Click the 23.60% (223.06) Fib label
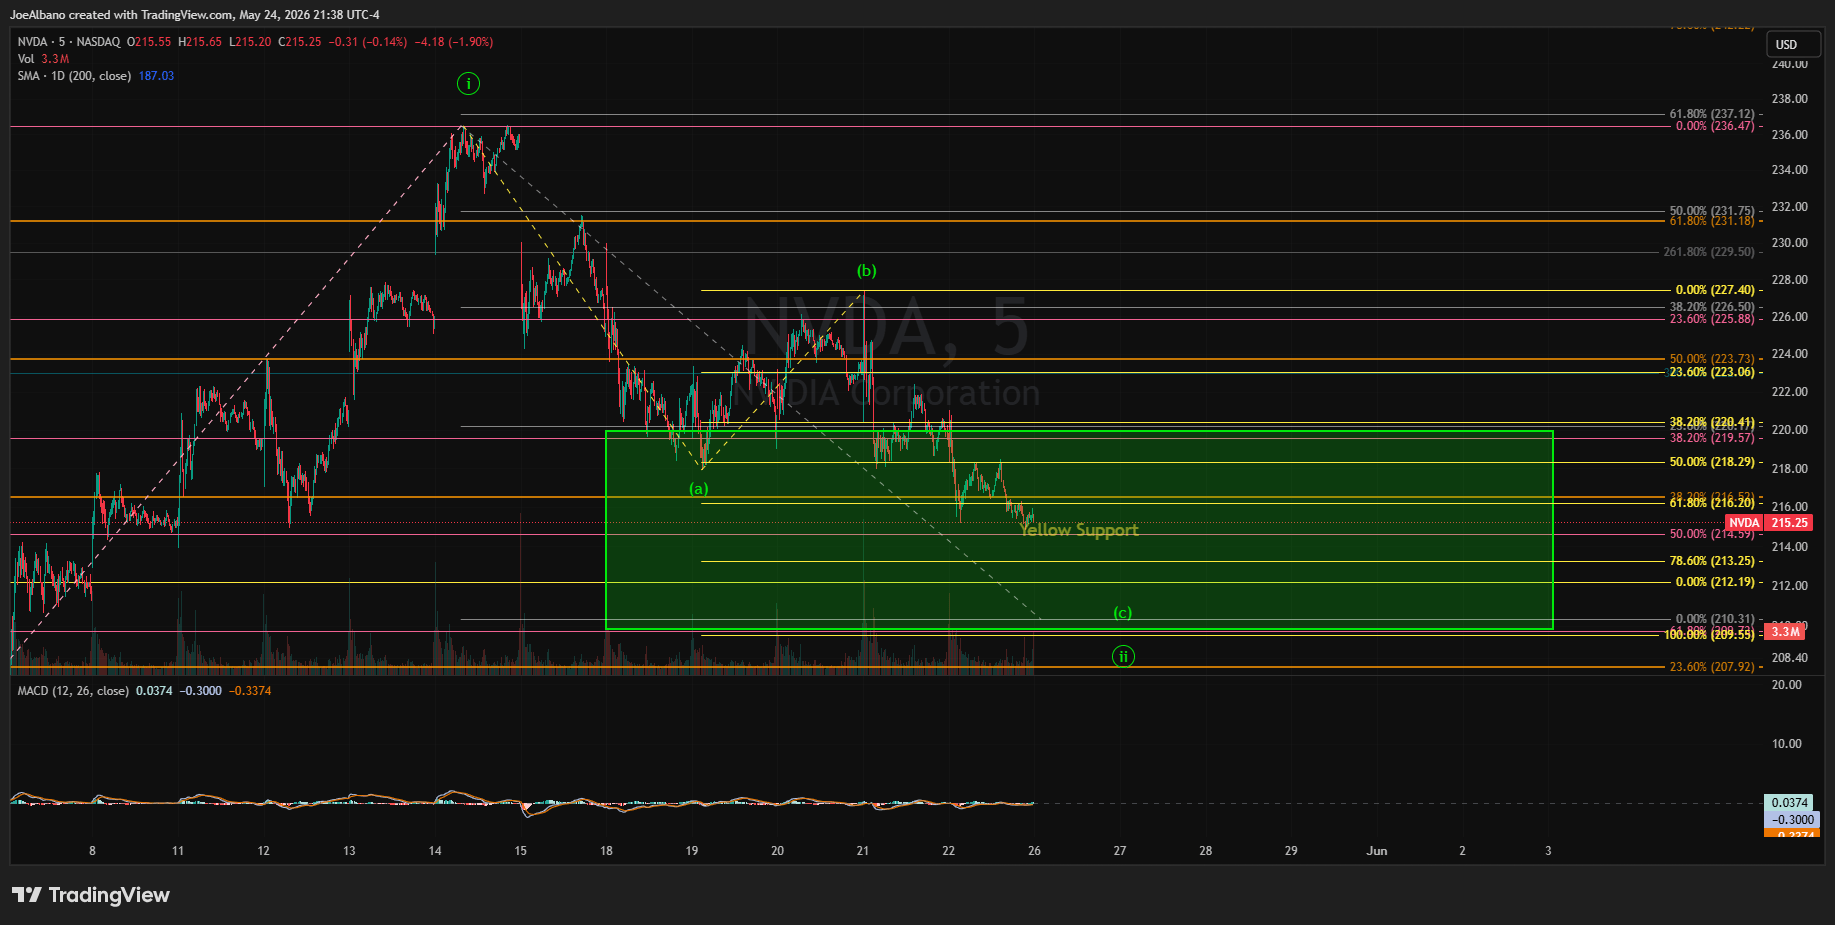This screenshot has width=1835, height=925. (x=1711, y=372)
